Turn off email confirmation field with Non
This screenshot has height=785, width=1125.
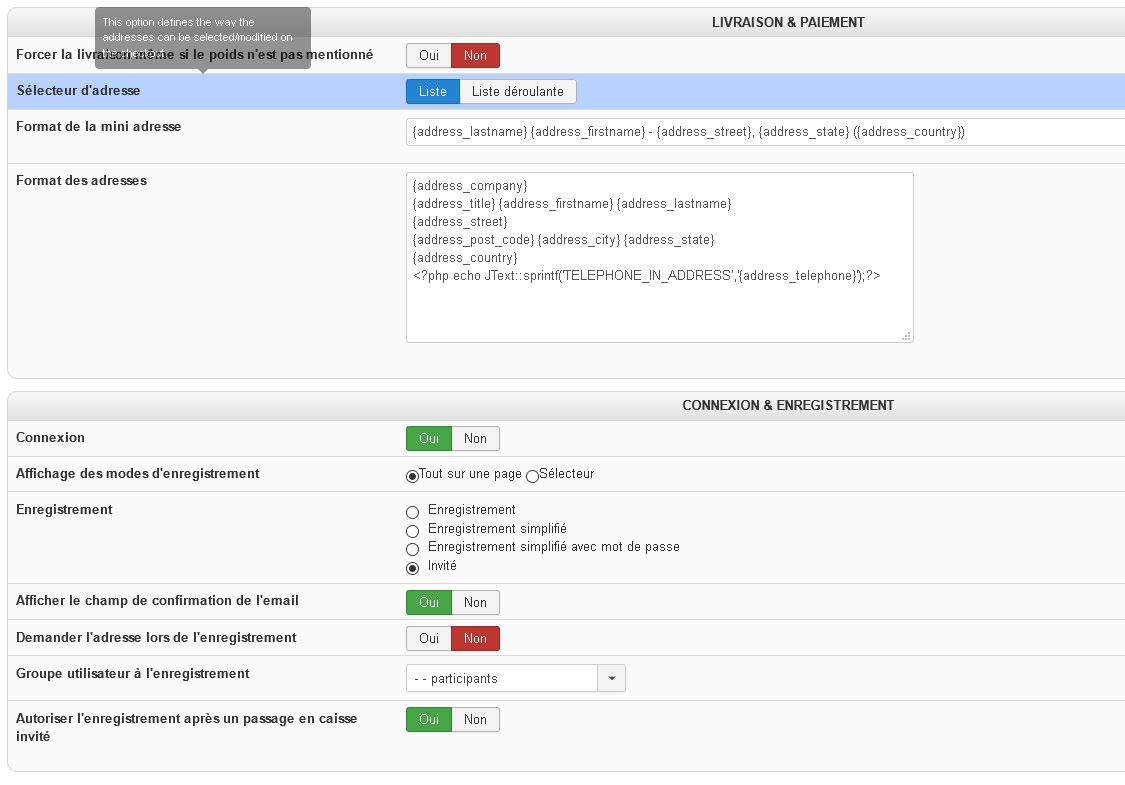pos(475,603)
